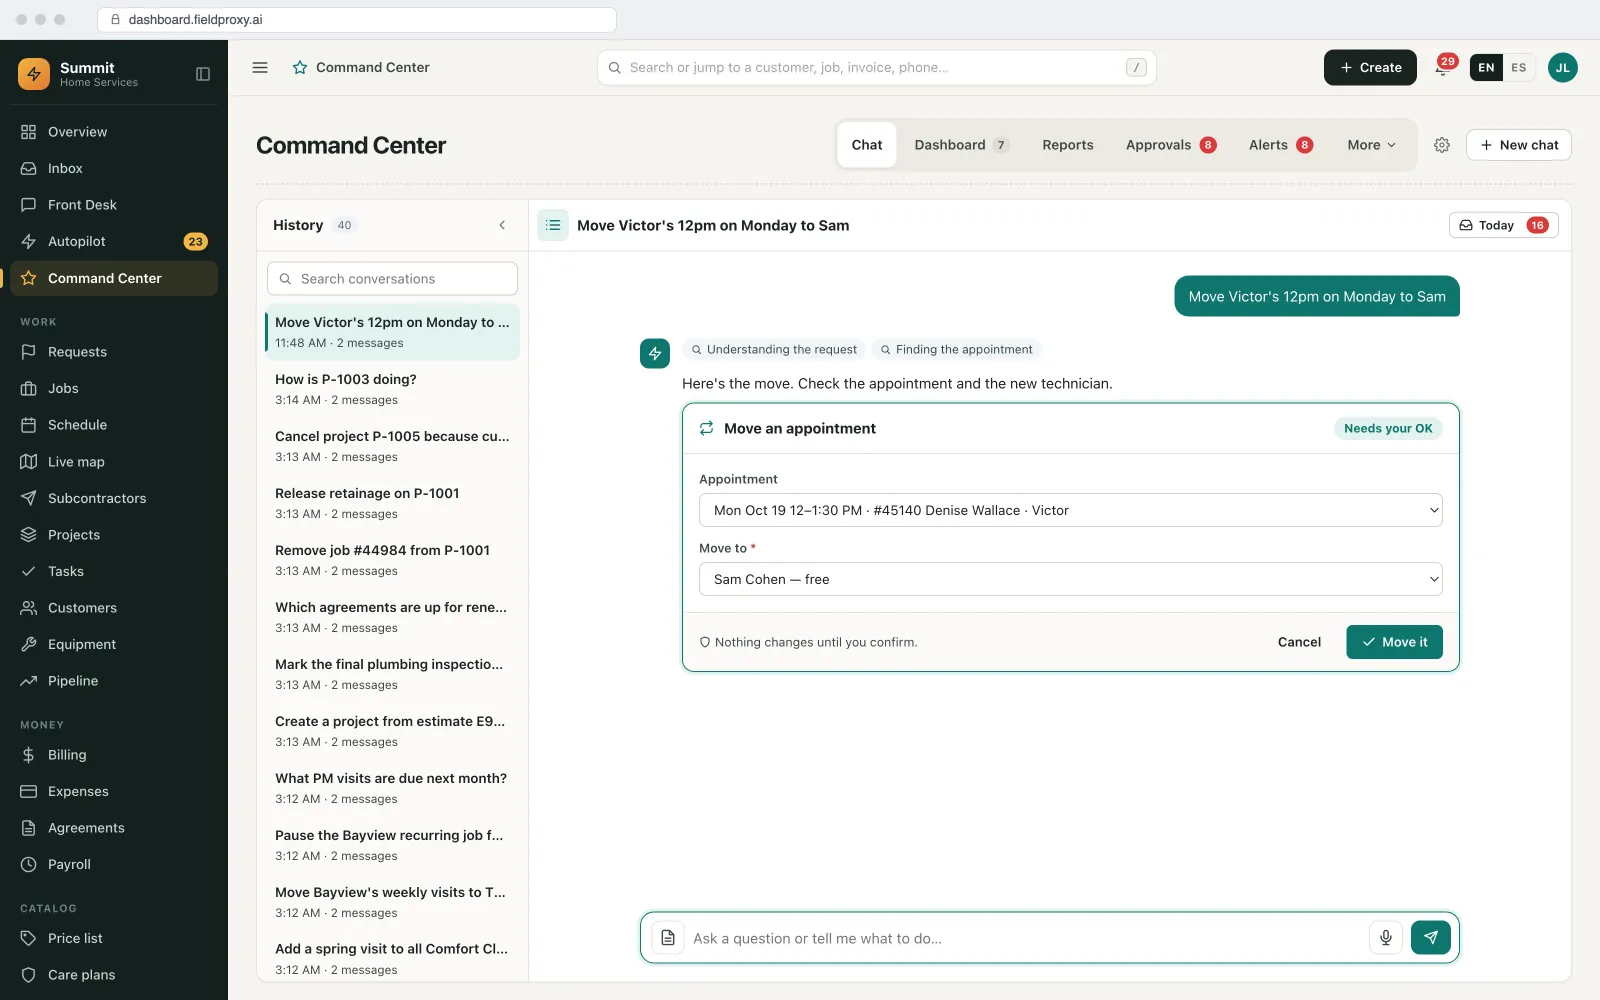The image size is (1600, 1000).
Task: Switch language to ES
Action: pos(1518,68)
